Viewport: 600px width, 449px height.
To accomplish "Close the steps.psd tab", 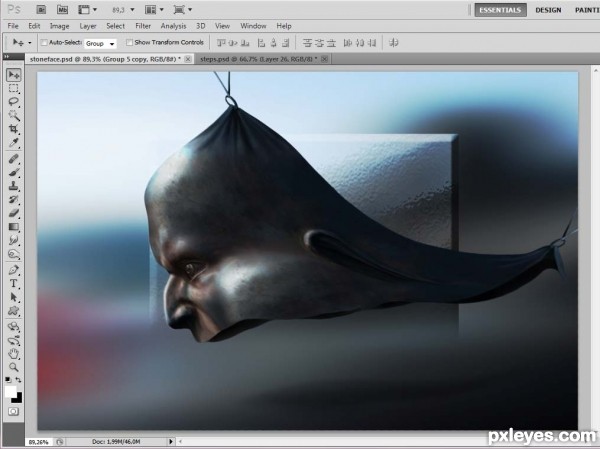I will click(x=324, y=59).
